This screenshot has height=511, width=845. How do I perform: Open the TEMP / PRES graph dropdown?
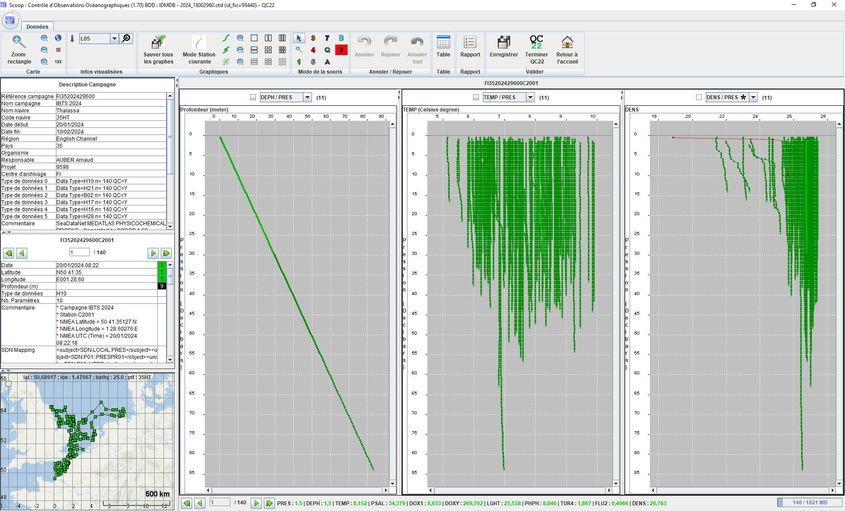point(530,98)
